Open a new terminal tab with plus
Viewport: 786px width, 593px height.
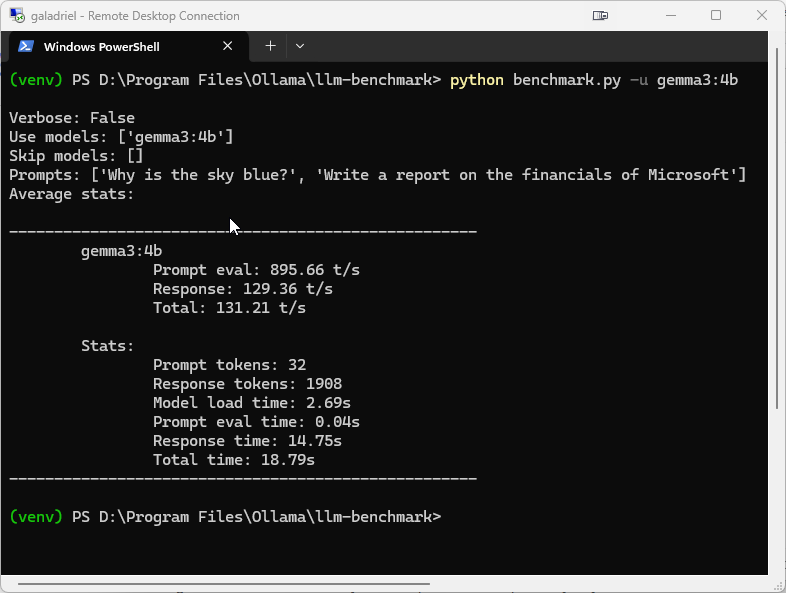click(270, 46)
